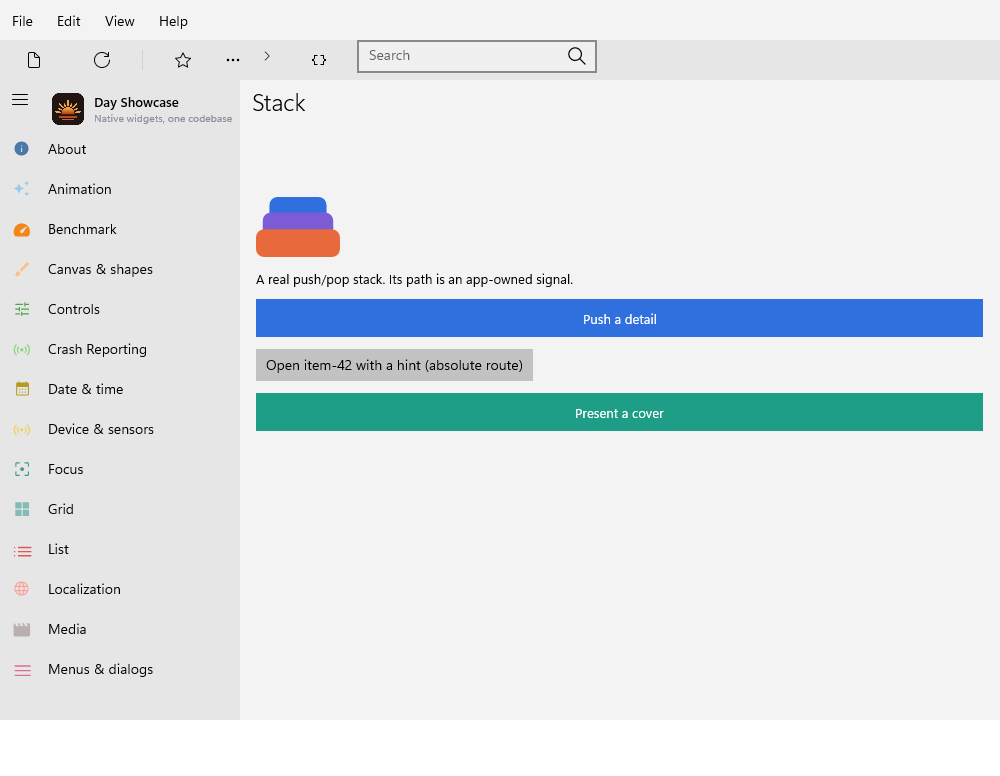Screen dimensions: 1000x776
Task: Open the File menu
Action: [22, 21]
